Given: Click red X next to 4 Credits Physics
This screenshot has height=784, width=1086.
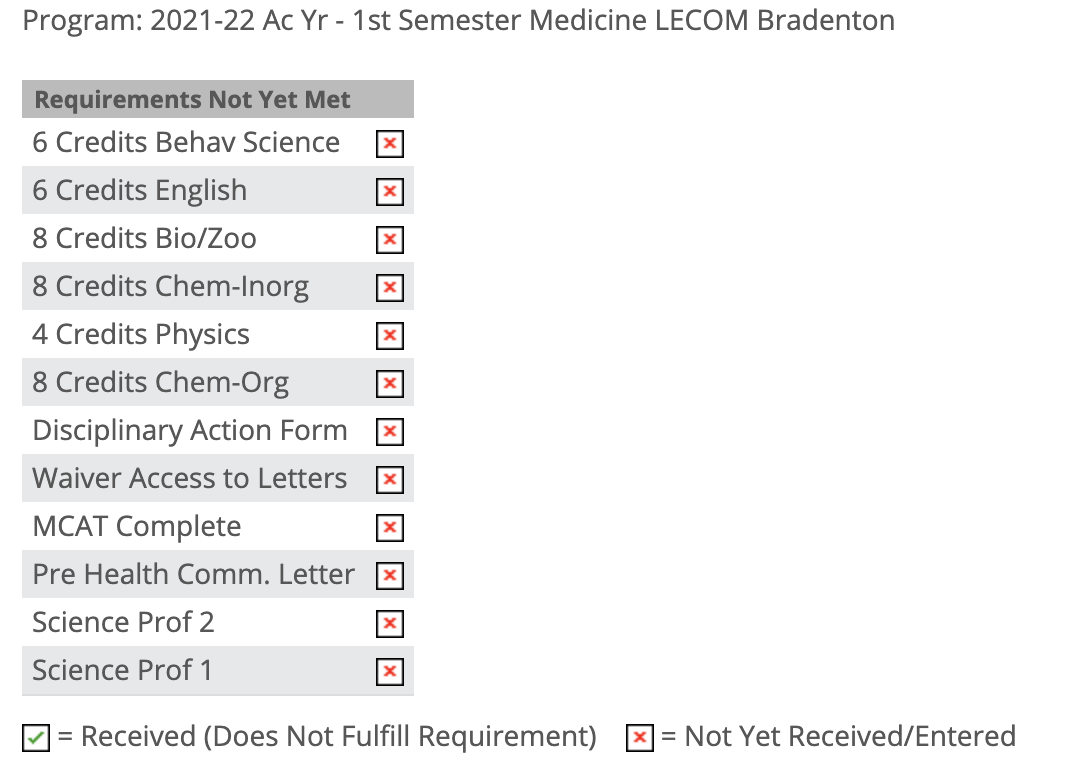Looking at the screenshot, I should tap(390, 335).
